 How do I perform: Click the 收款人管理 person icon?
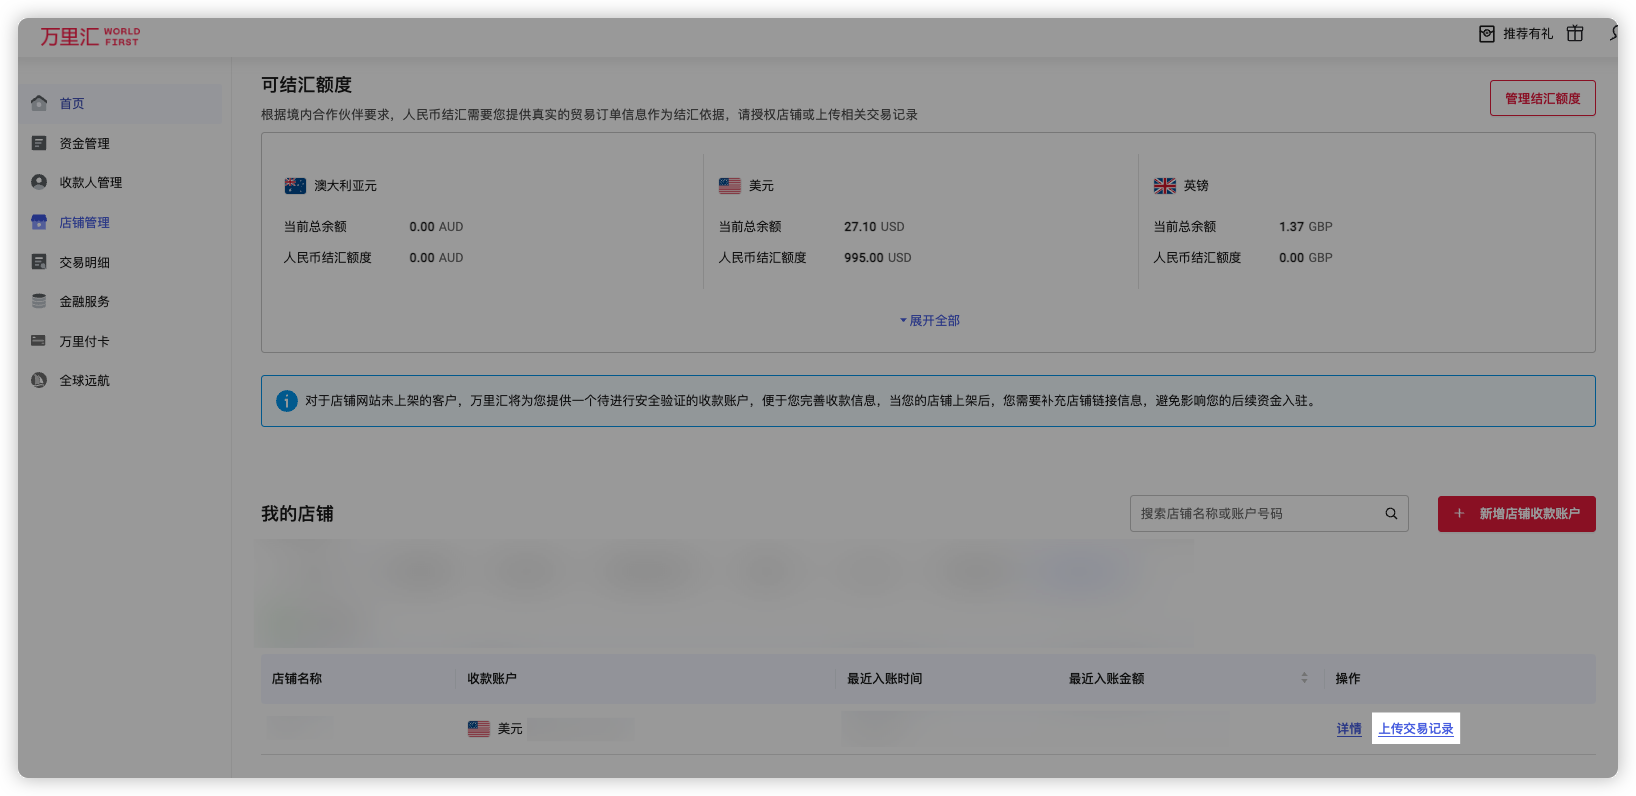(39, 182)
